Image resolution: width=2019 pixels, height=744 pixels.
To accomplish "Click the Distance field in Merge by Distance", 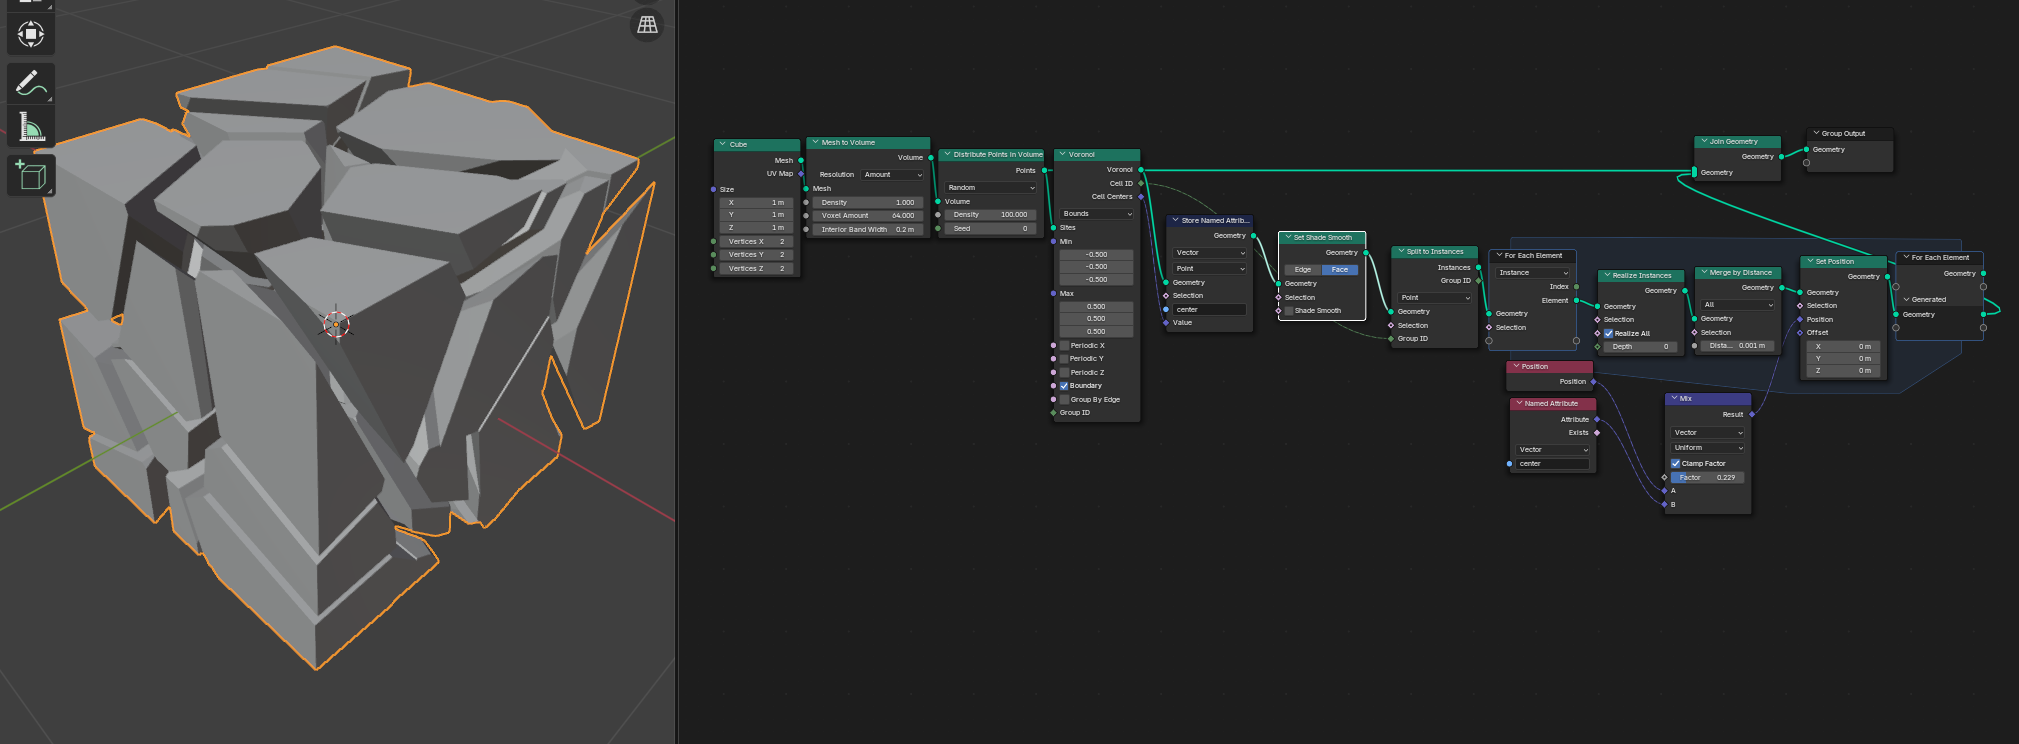I will pyautogui.click(x=1738, y=346).
